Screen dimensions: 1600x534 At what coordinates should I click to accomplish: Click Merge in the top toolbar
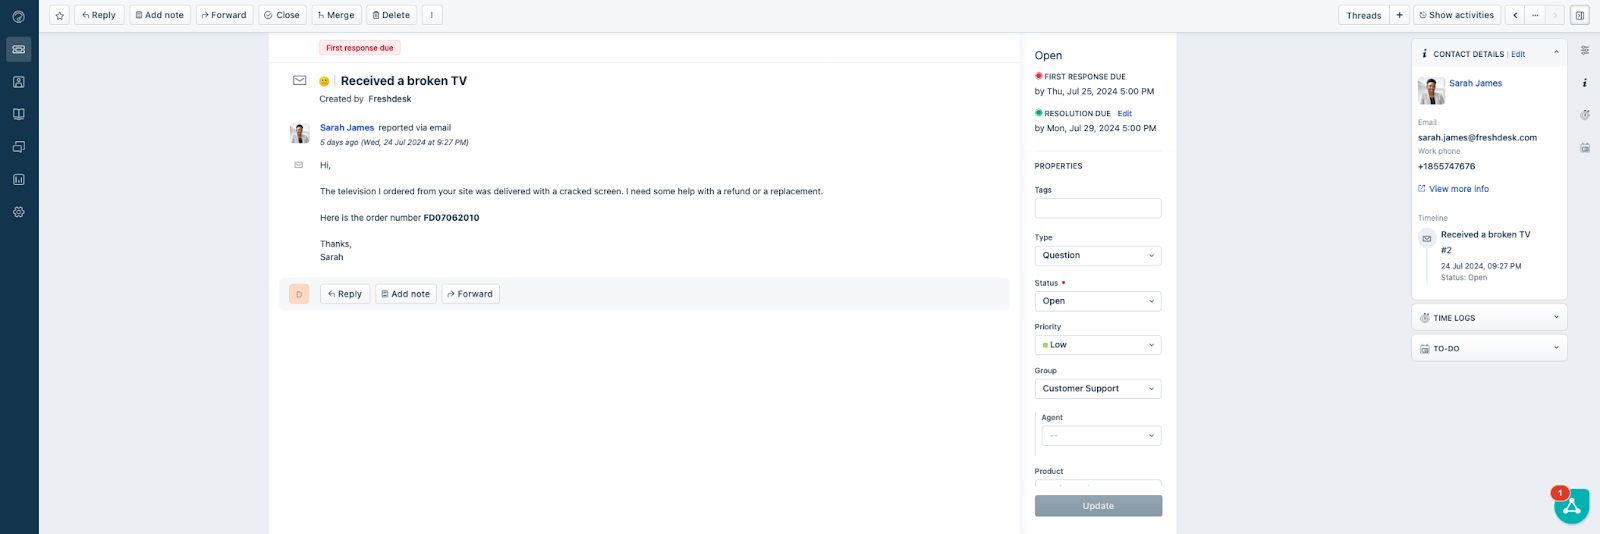tap(336, 15)
